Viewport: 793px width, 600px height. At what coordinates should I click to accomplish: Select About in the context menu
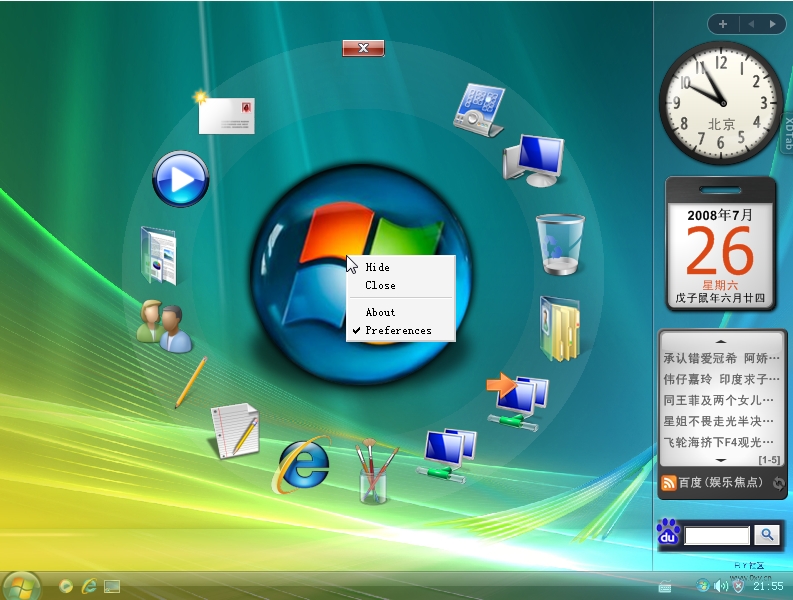tap(380, 312)
